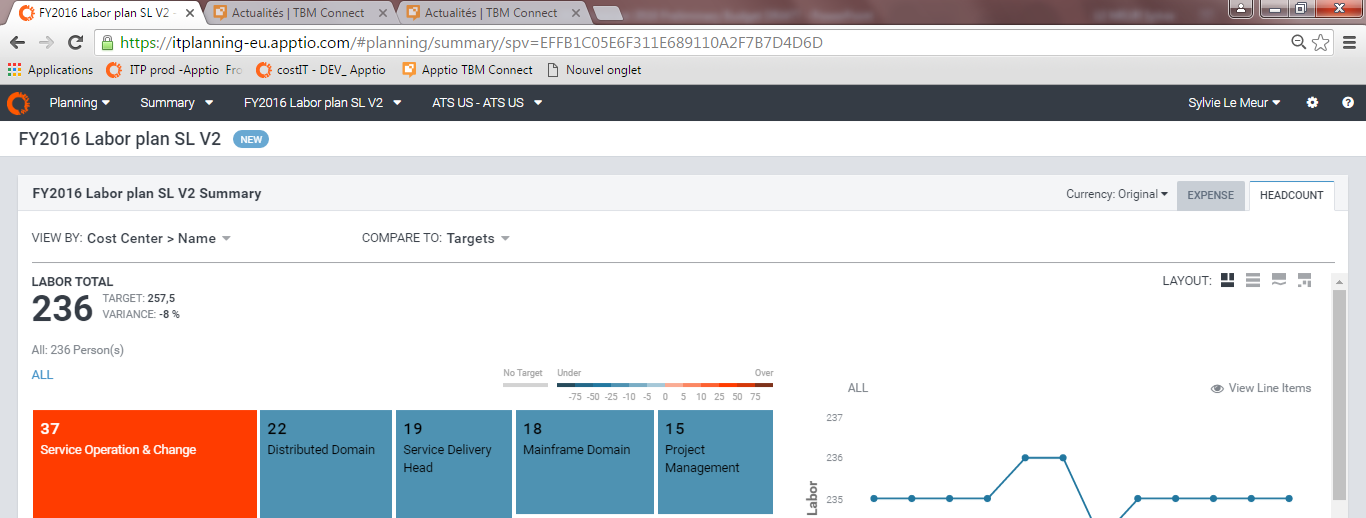Viewport: 1366px width, 518px height.
Task: Select Service Operation & Change tile
Action: click(145, 463)
